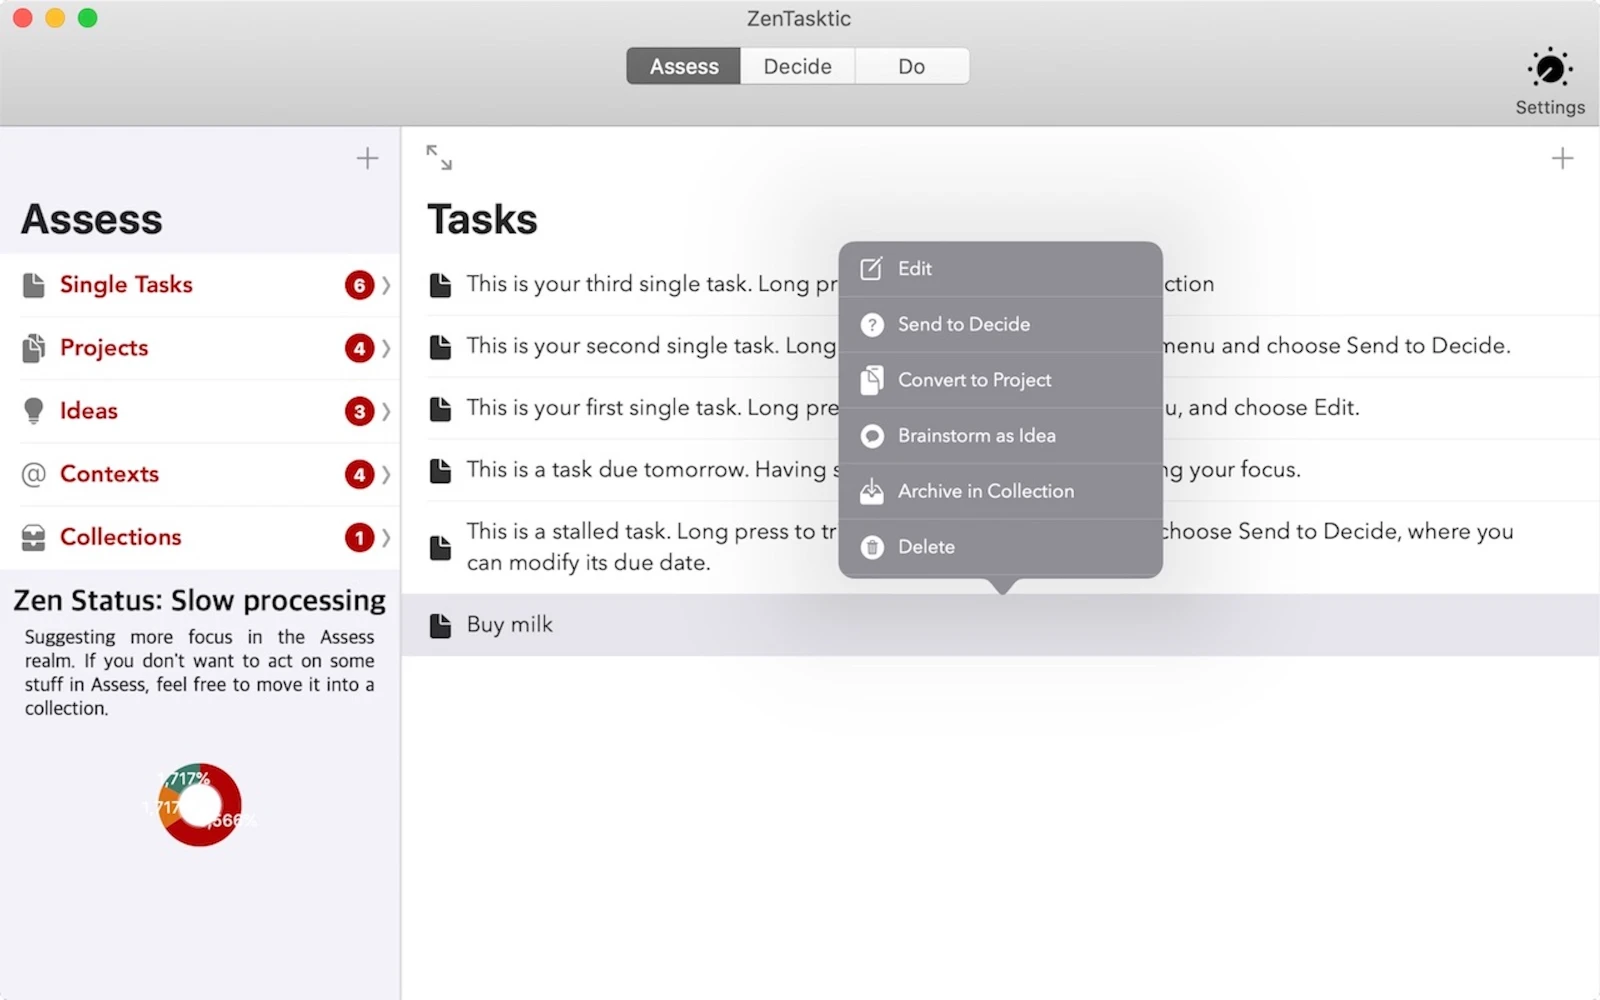The height and width of the screenshot is (1000, 1600).
Task: Open the Collections list
Action: coord(200,537)
